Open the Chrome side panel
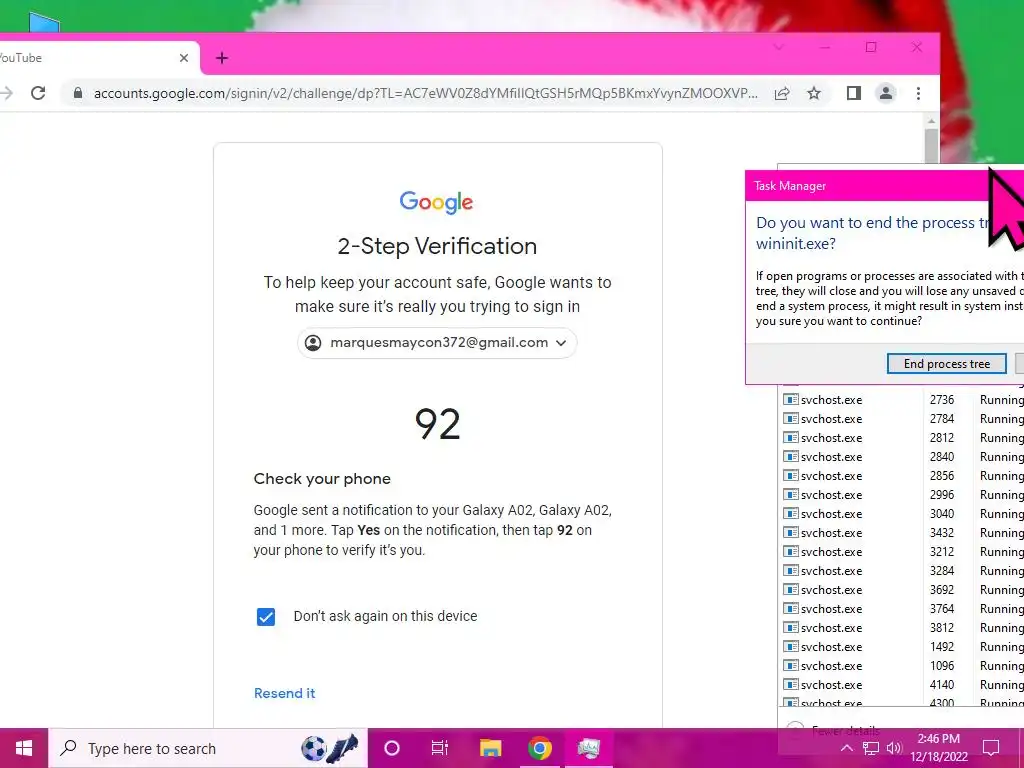1024x768 pixels. click(854, 93)
